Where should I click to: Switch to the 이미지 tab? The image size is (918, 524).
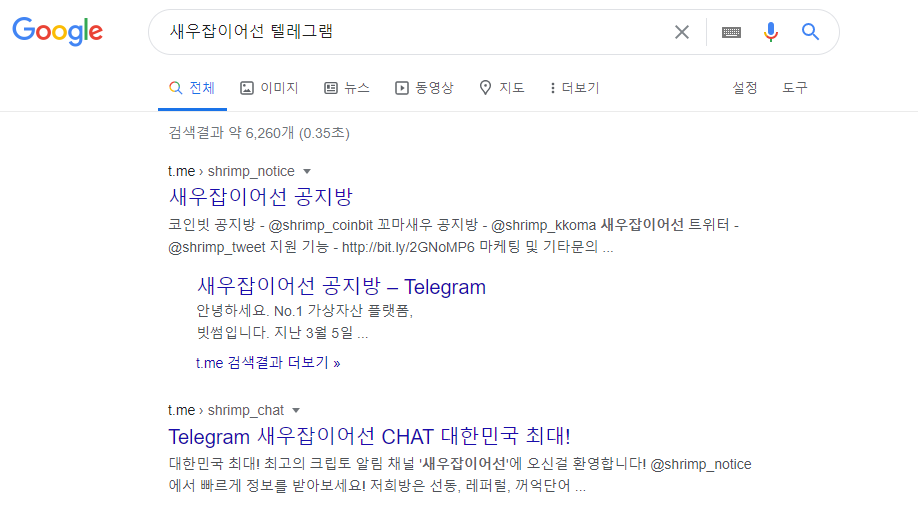(x=269, y=88)
